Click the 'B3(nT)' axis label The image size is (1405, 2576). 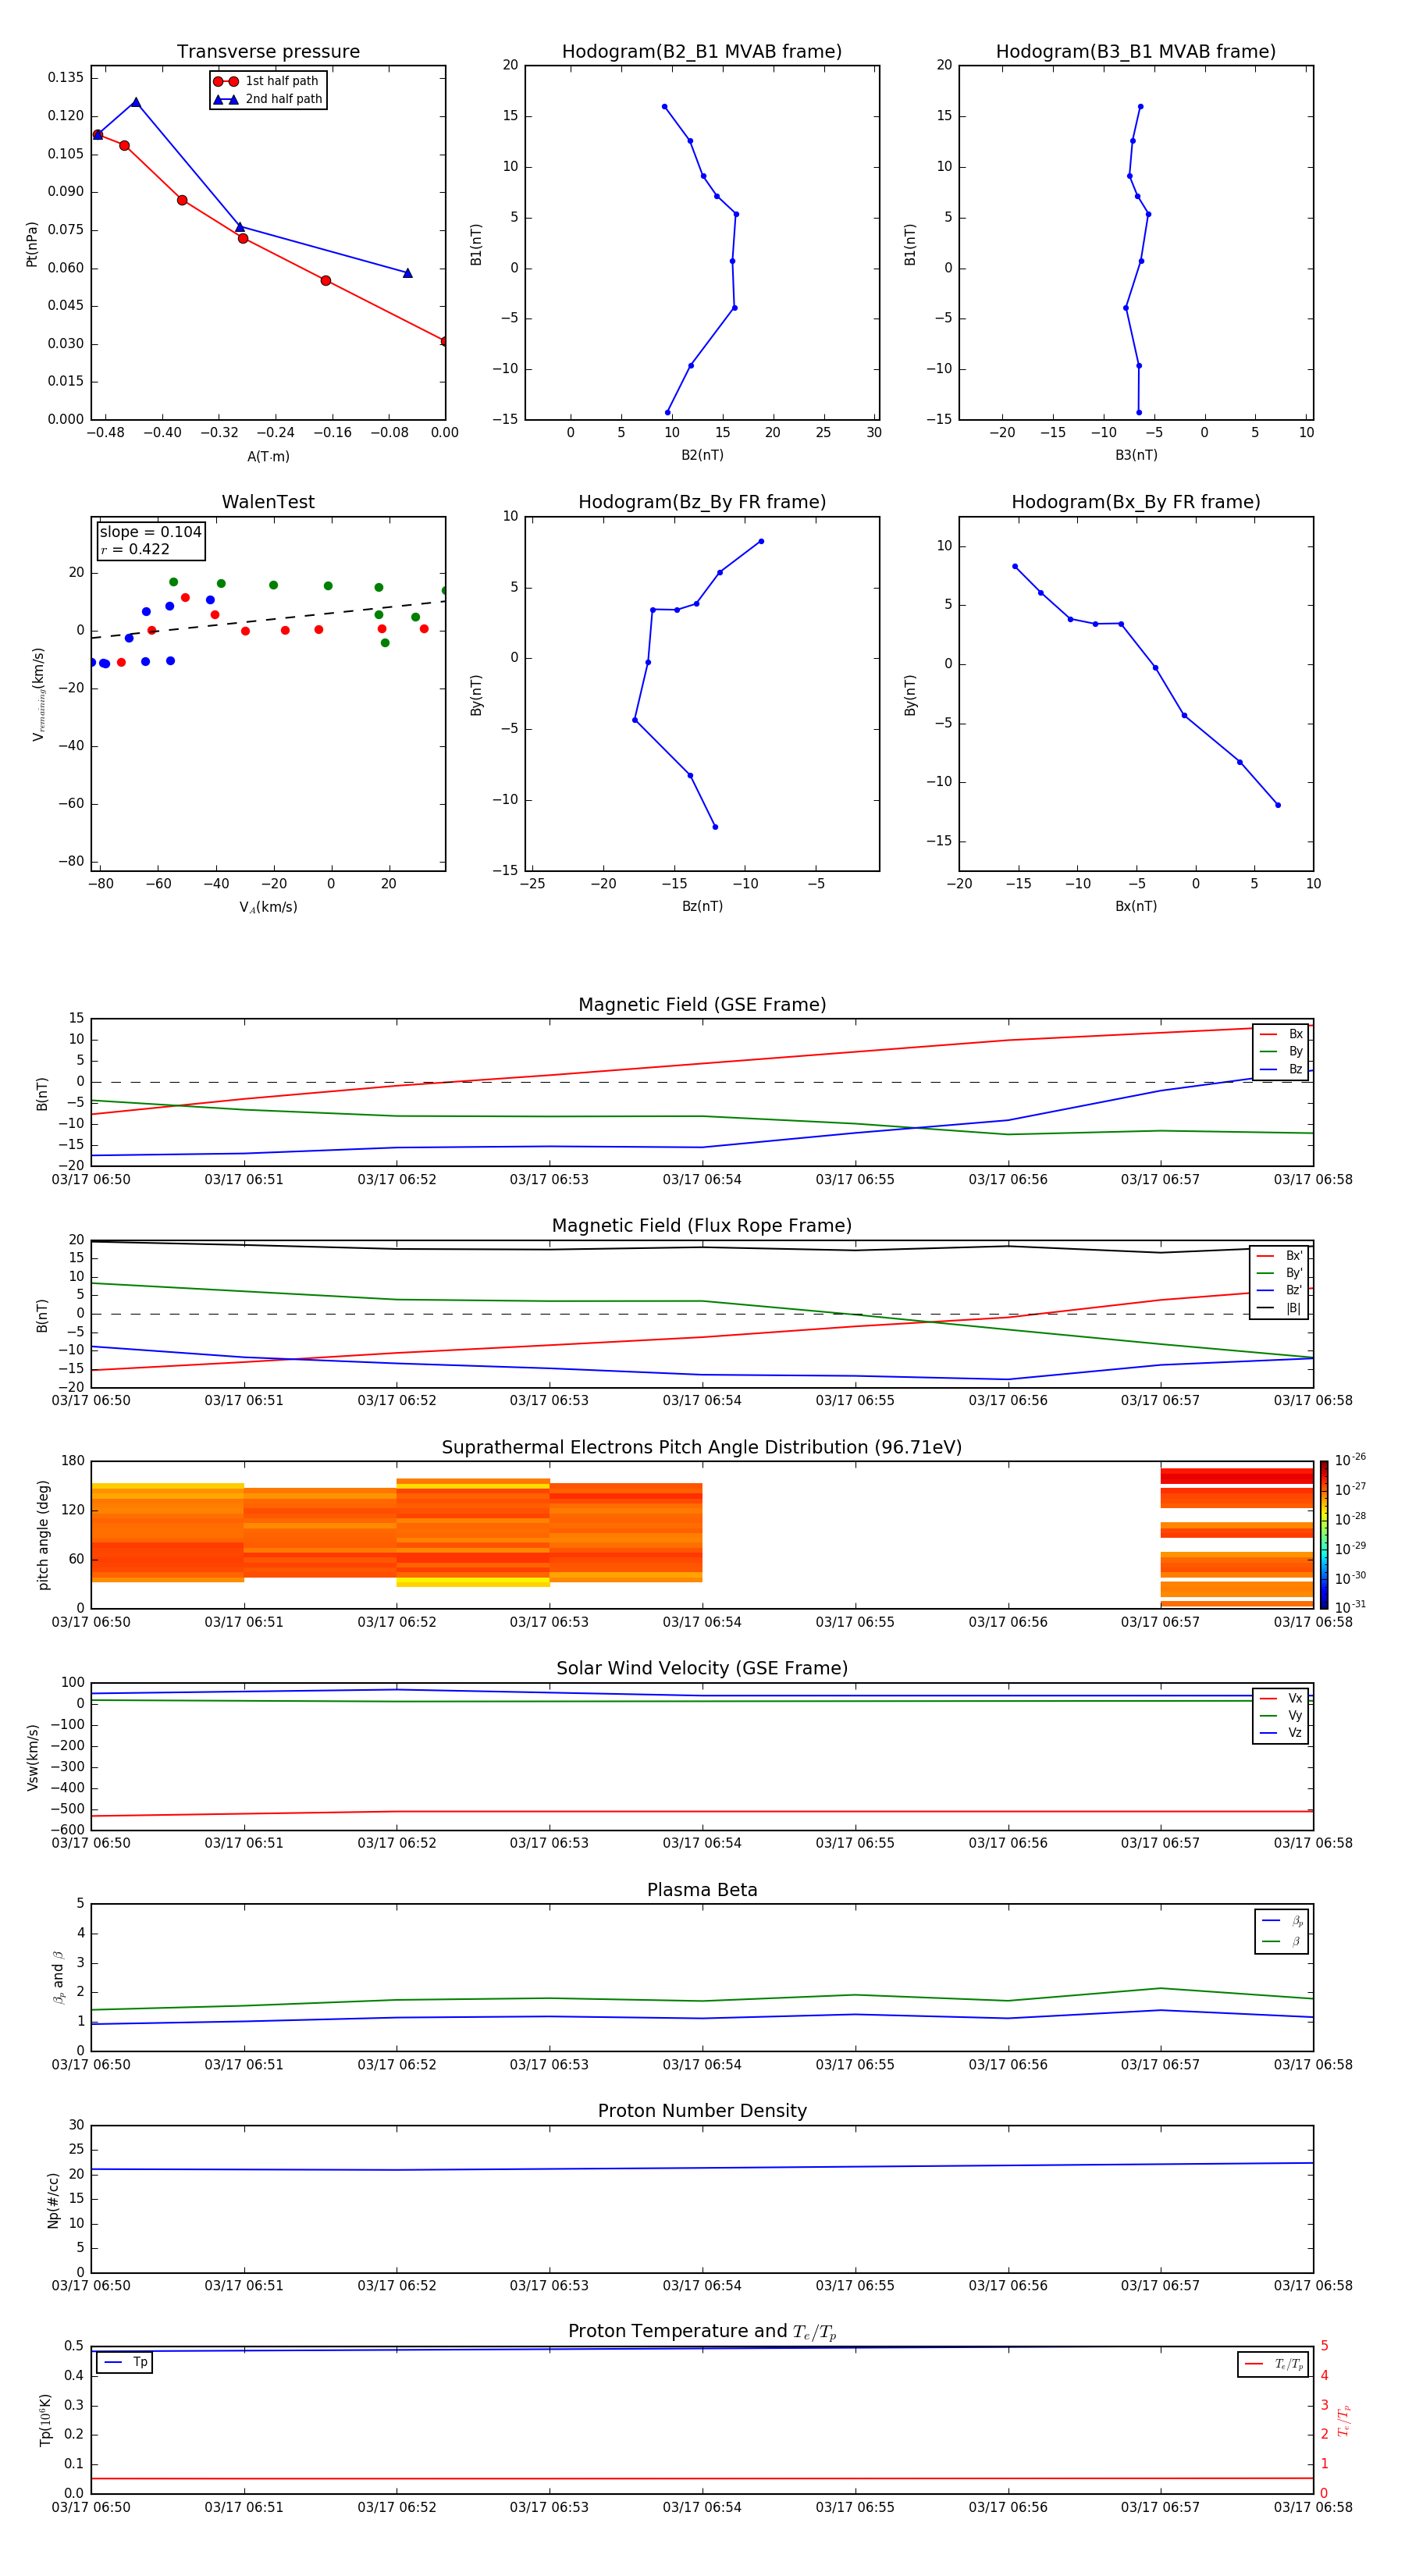pos(1136,455)
